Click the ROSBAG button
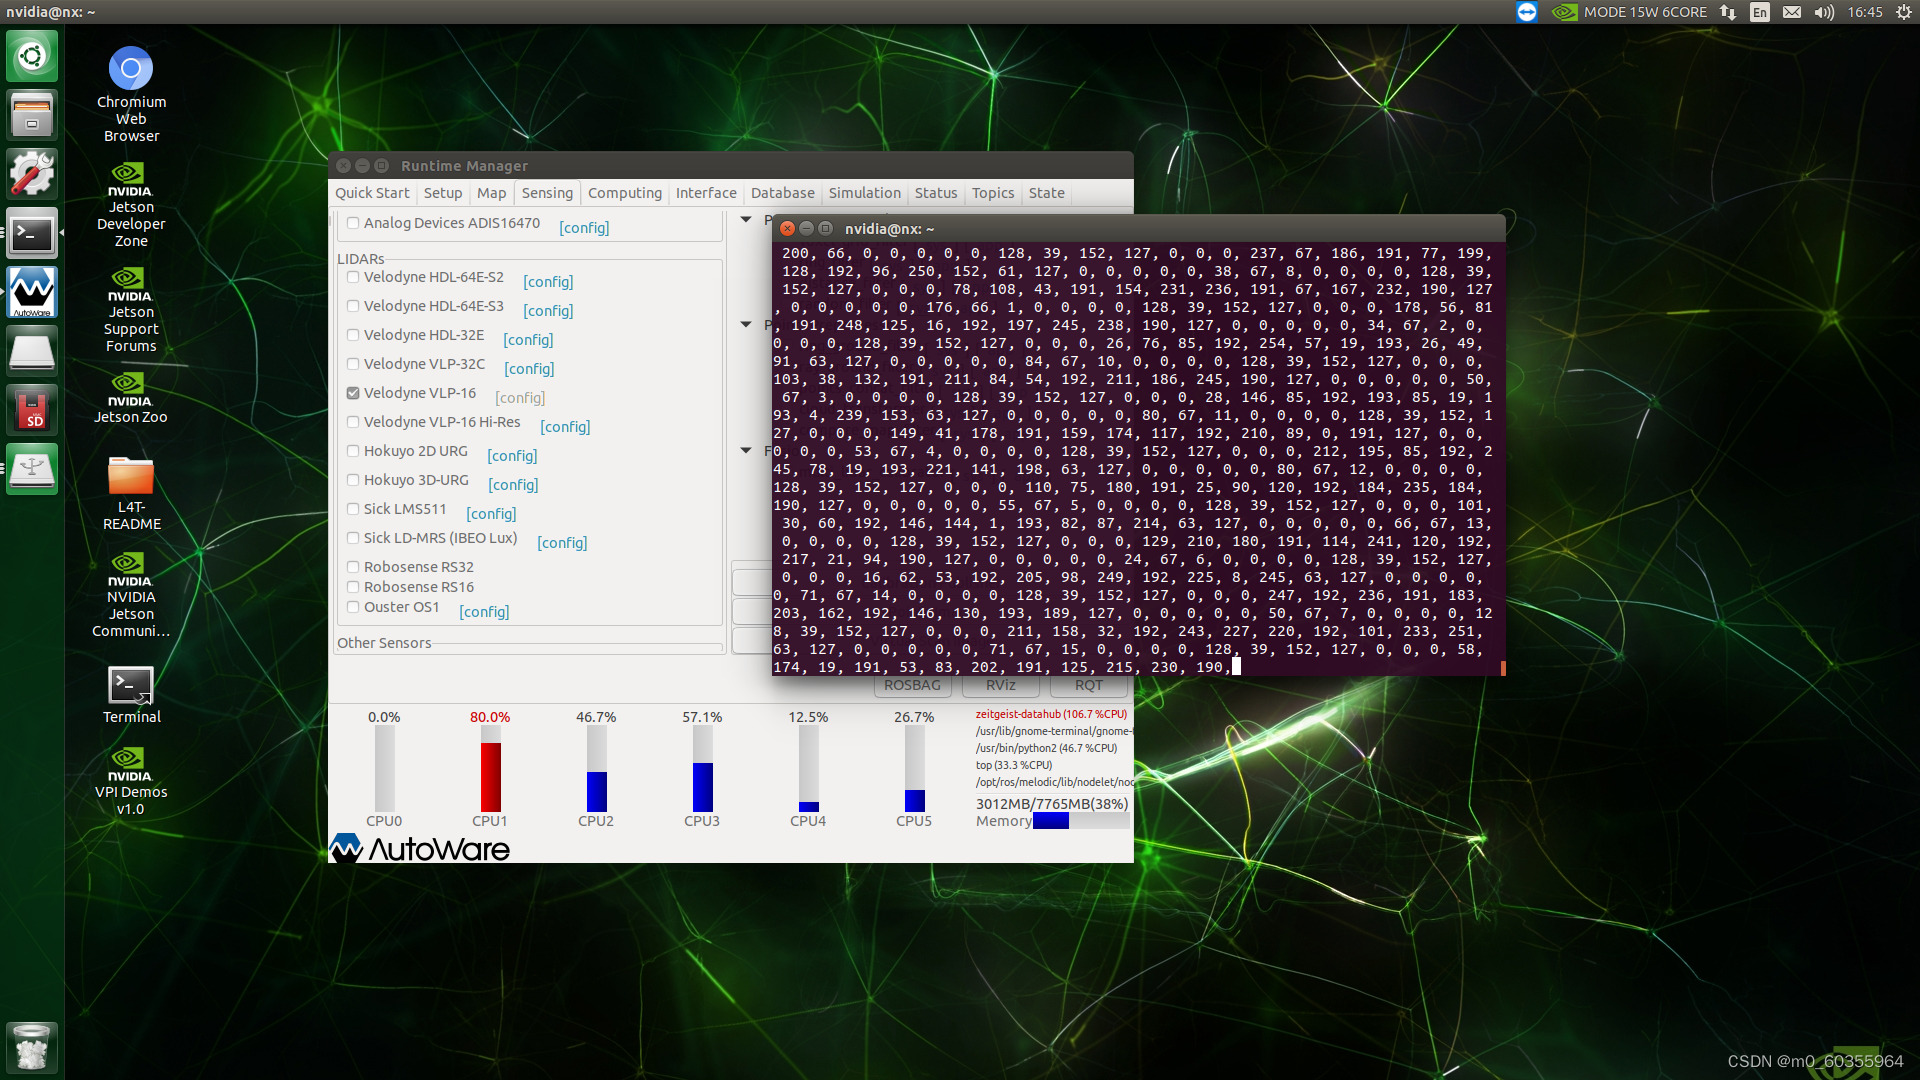 [912, 685]
